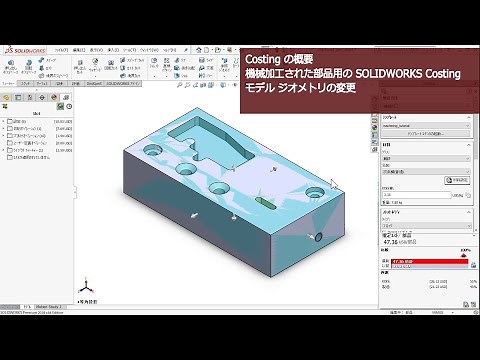480x360 pixels.
Task: Select the Lofted Boss (ロフト) tool
Action: 45,68
